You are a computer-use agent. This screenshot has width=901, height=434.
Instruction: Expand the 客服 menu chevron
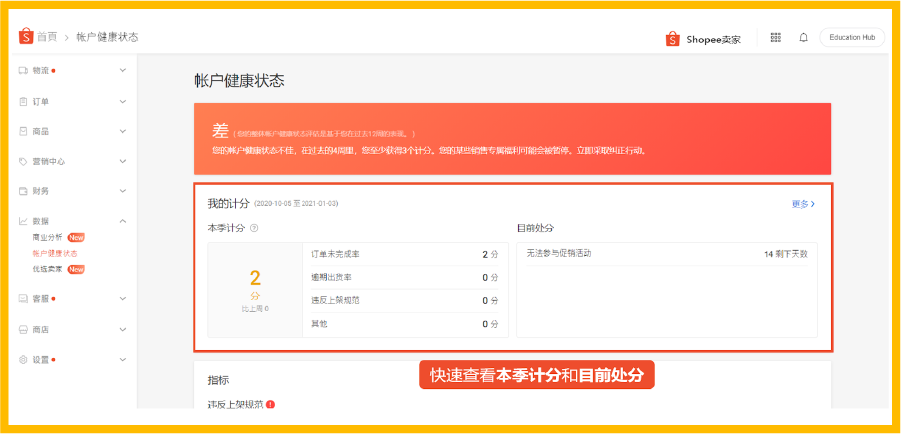[x=122, y=299]
